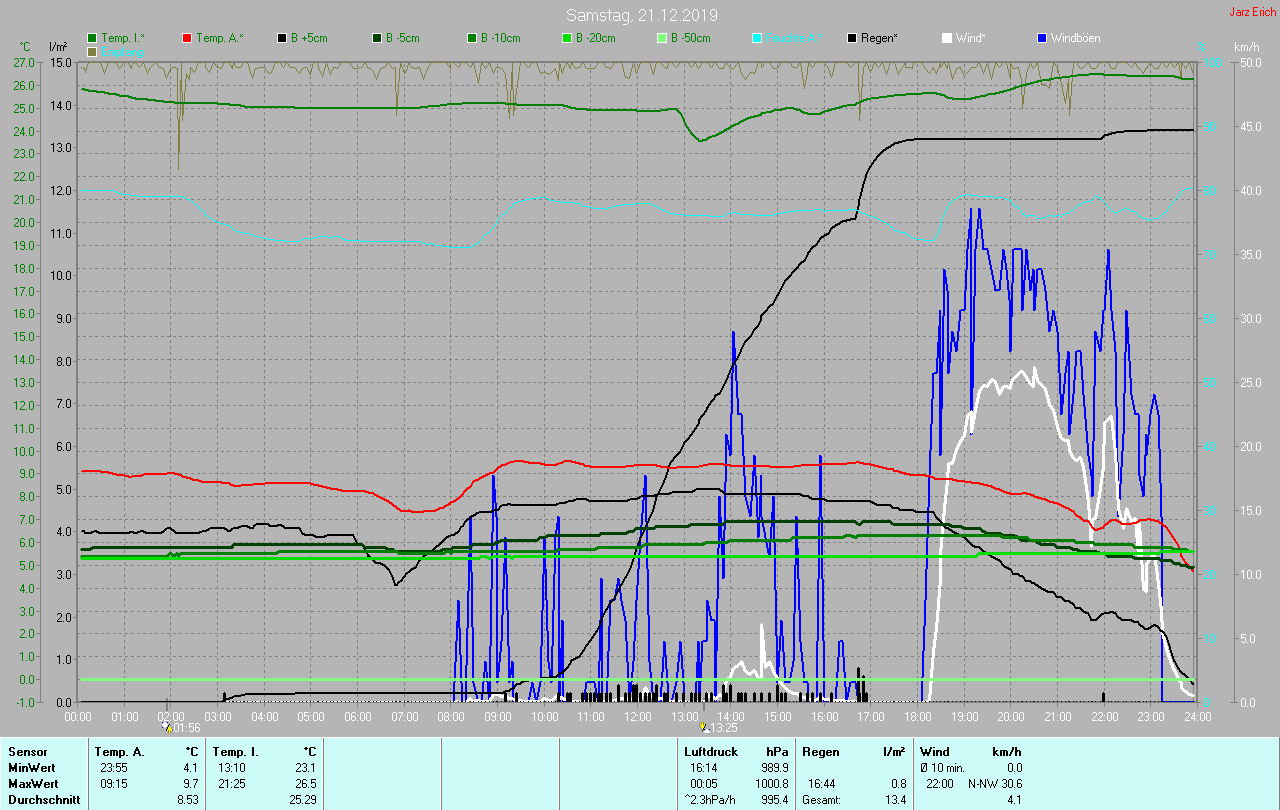Viewport: 1280px width, 810px height.
Task: Click the "B -20cm" legend label
Action: pos(595,38)
